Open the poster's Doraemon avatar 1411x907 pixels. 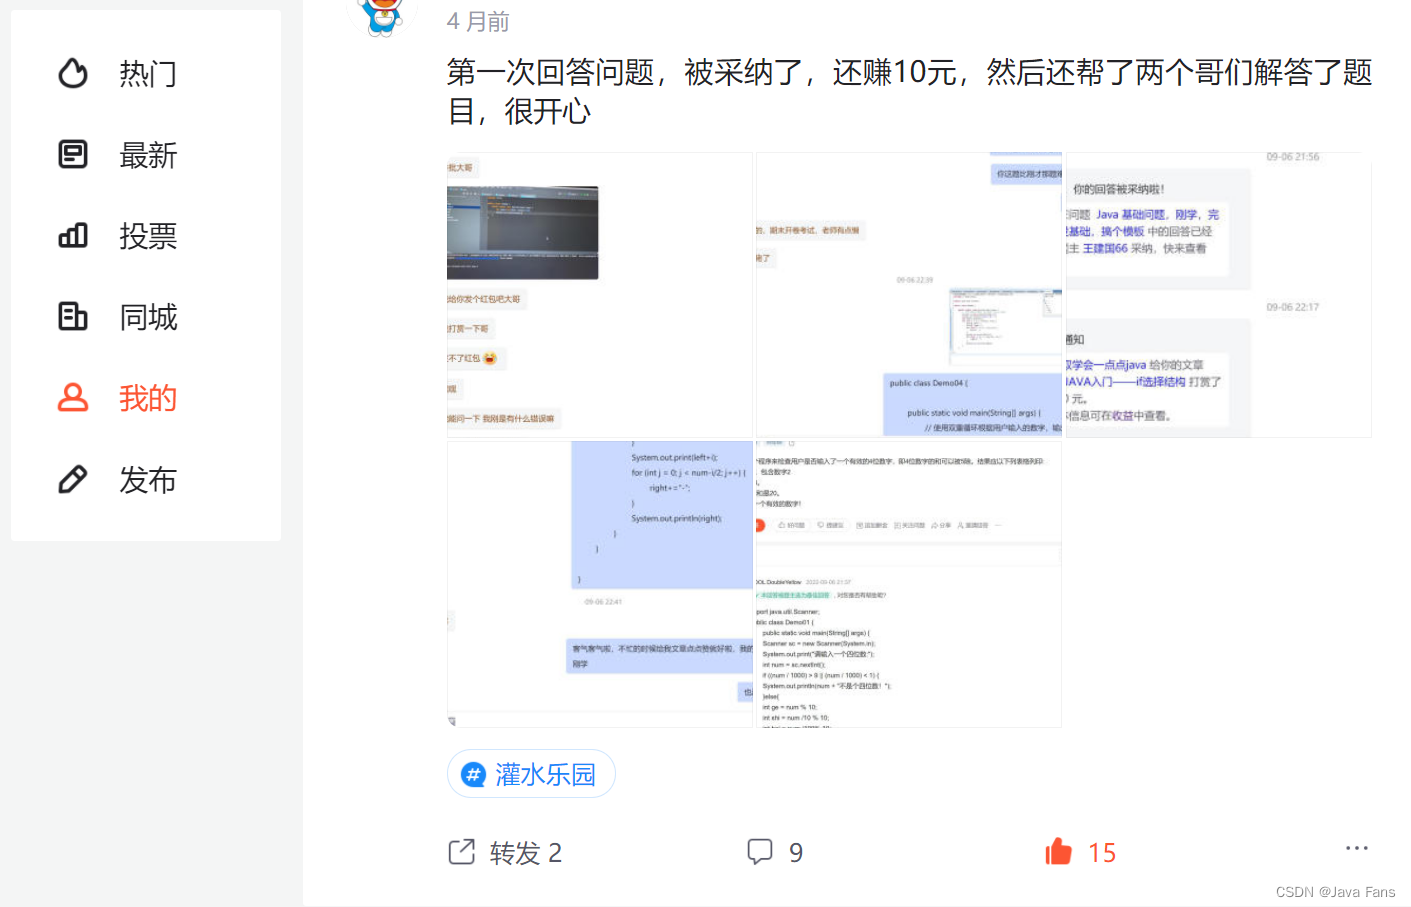(x=381, y=14)
